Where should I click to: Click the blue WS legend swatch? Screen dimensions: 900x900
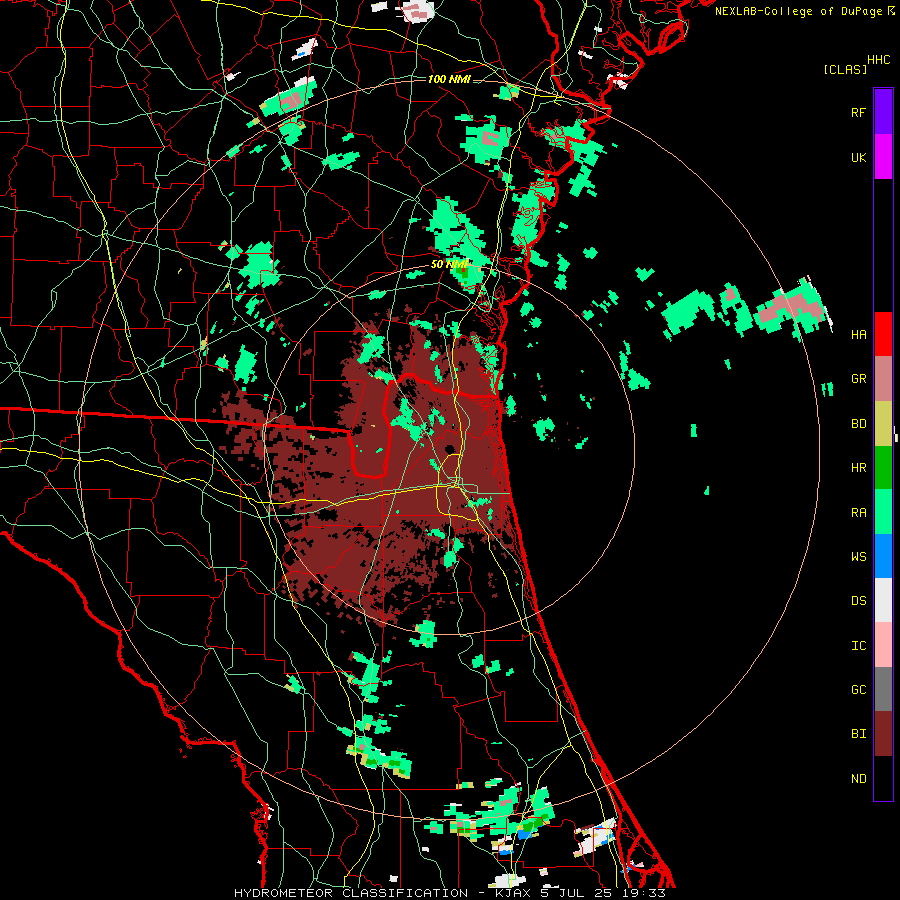[883, 556]
